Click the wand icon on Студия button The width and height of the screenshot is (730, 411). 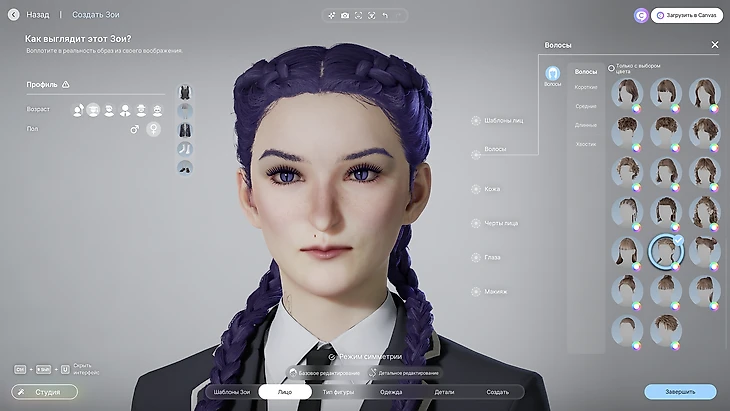(x=21, y=392)
